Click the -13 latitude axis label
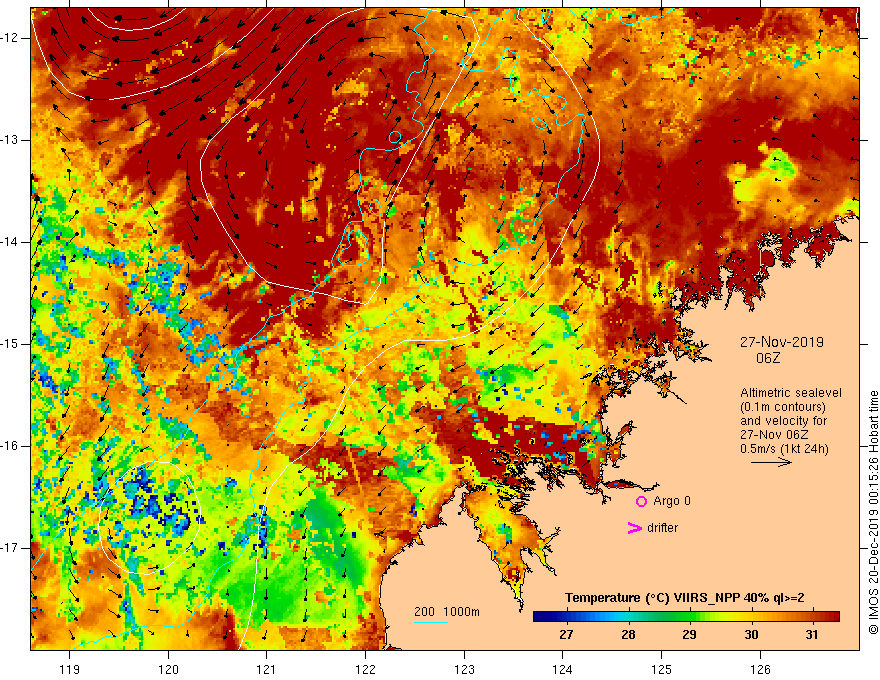This screenshot has width=880, height=680. coord(11,140)
